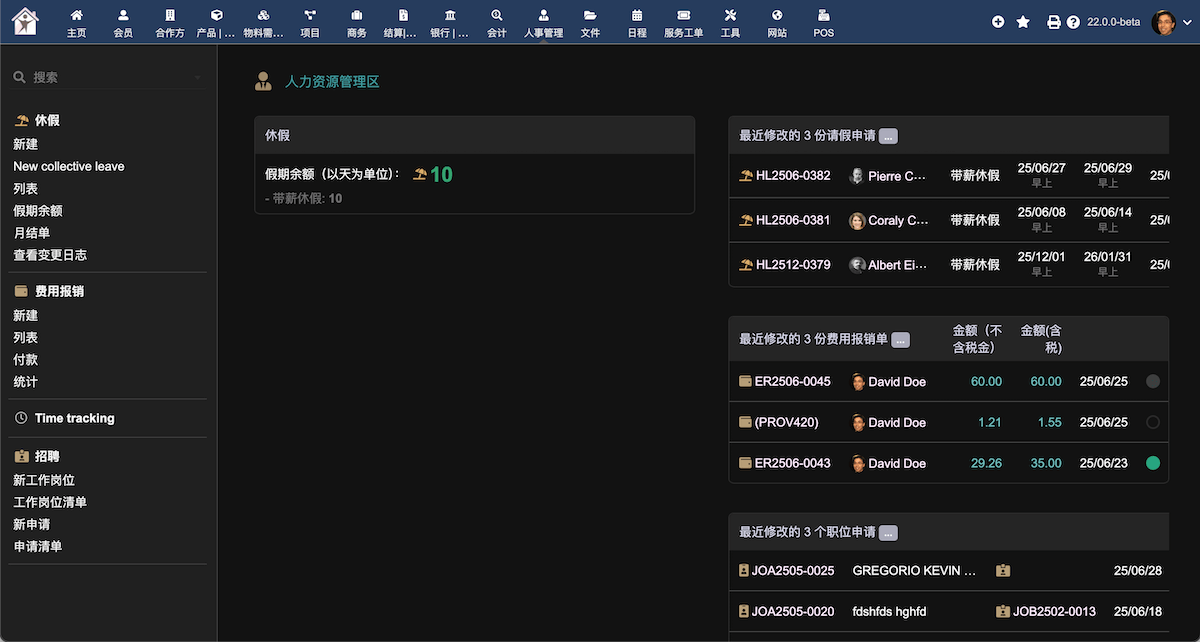The width and height of the screenshot is (1200, 642).
Task: Open leave request HL2506-0382
Action: [x=792, y=176]
